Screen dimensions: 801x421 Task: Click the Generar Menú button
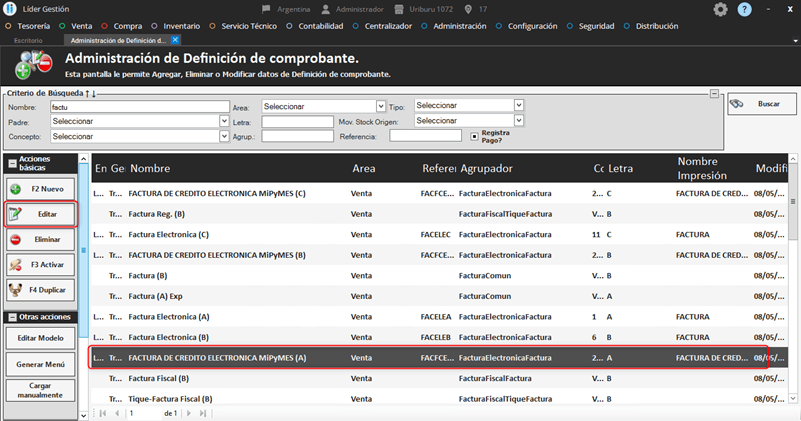[x=40, y=364]
